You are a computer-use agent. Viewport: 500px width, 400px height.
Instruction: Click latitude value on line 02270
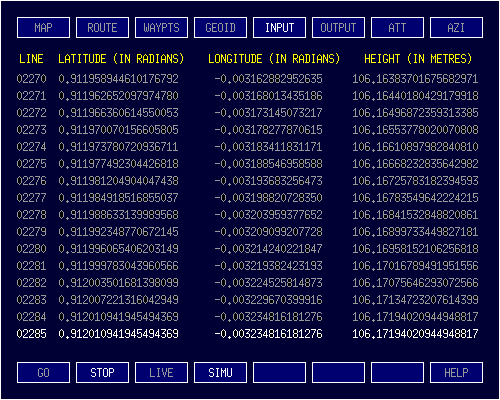[118, 79]
